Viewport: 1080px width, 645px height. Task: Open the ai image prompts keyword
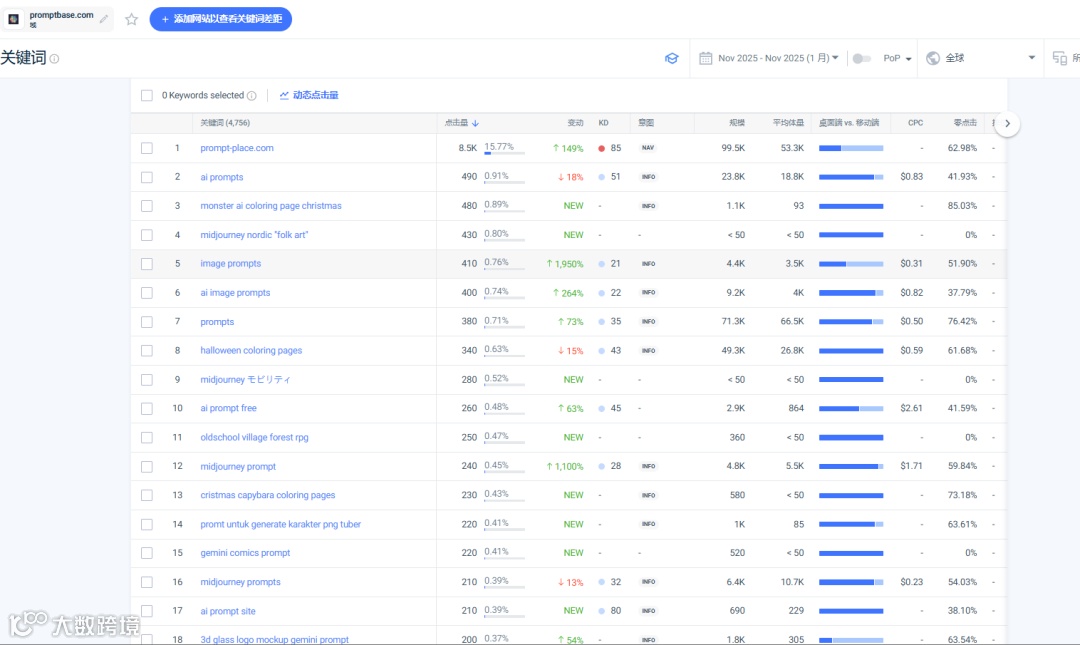point(235,293)
